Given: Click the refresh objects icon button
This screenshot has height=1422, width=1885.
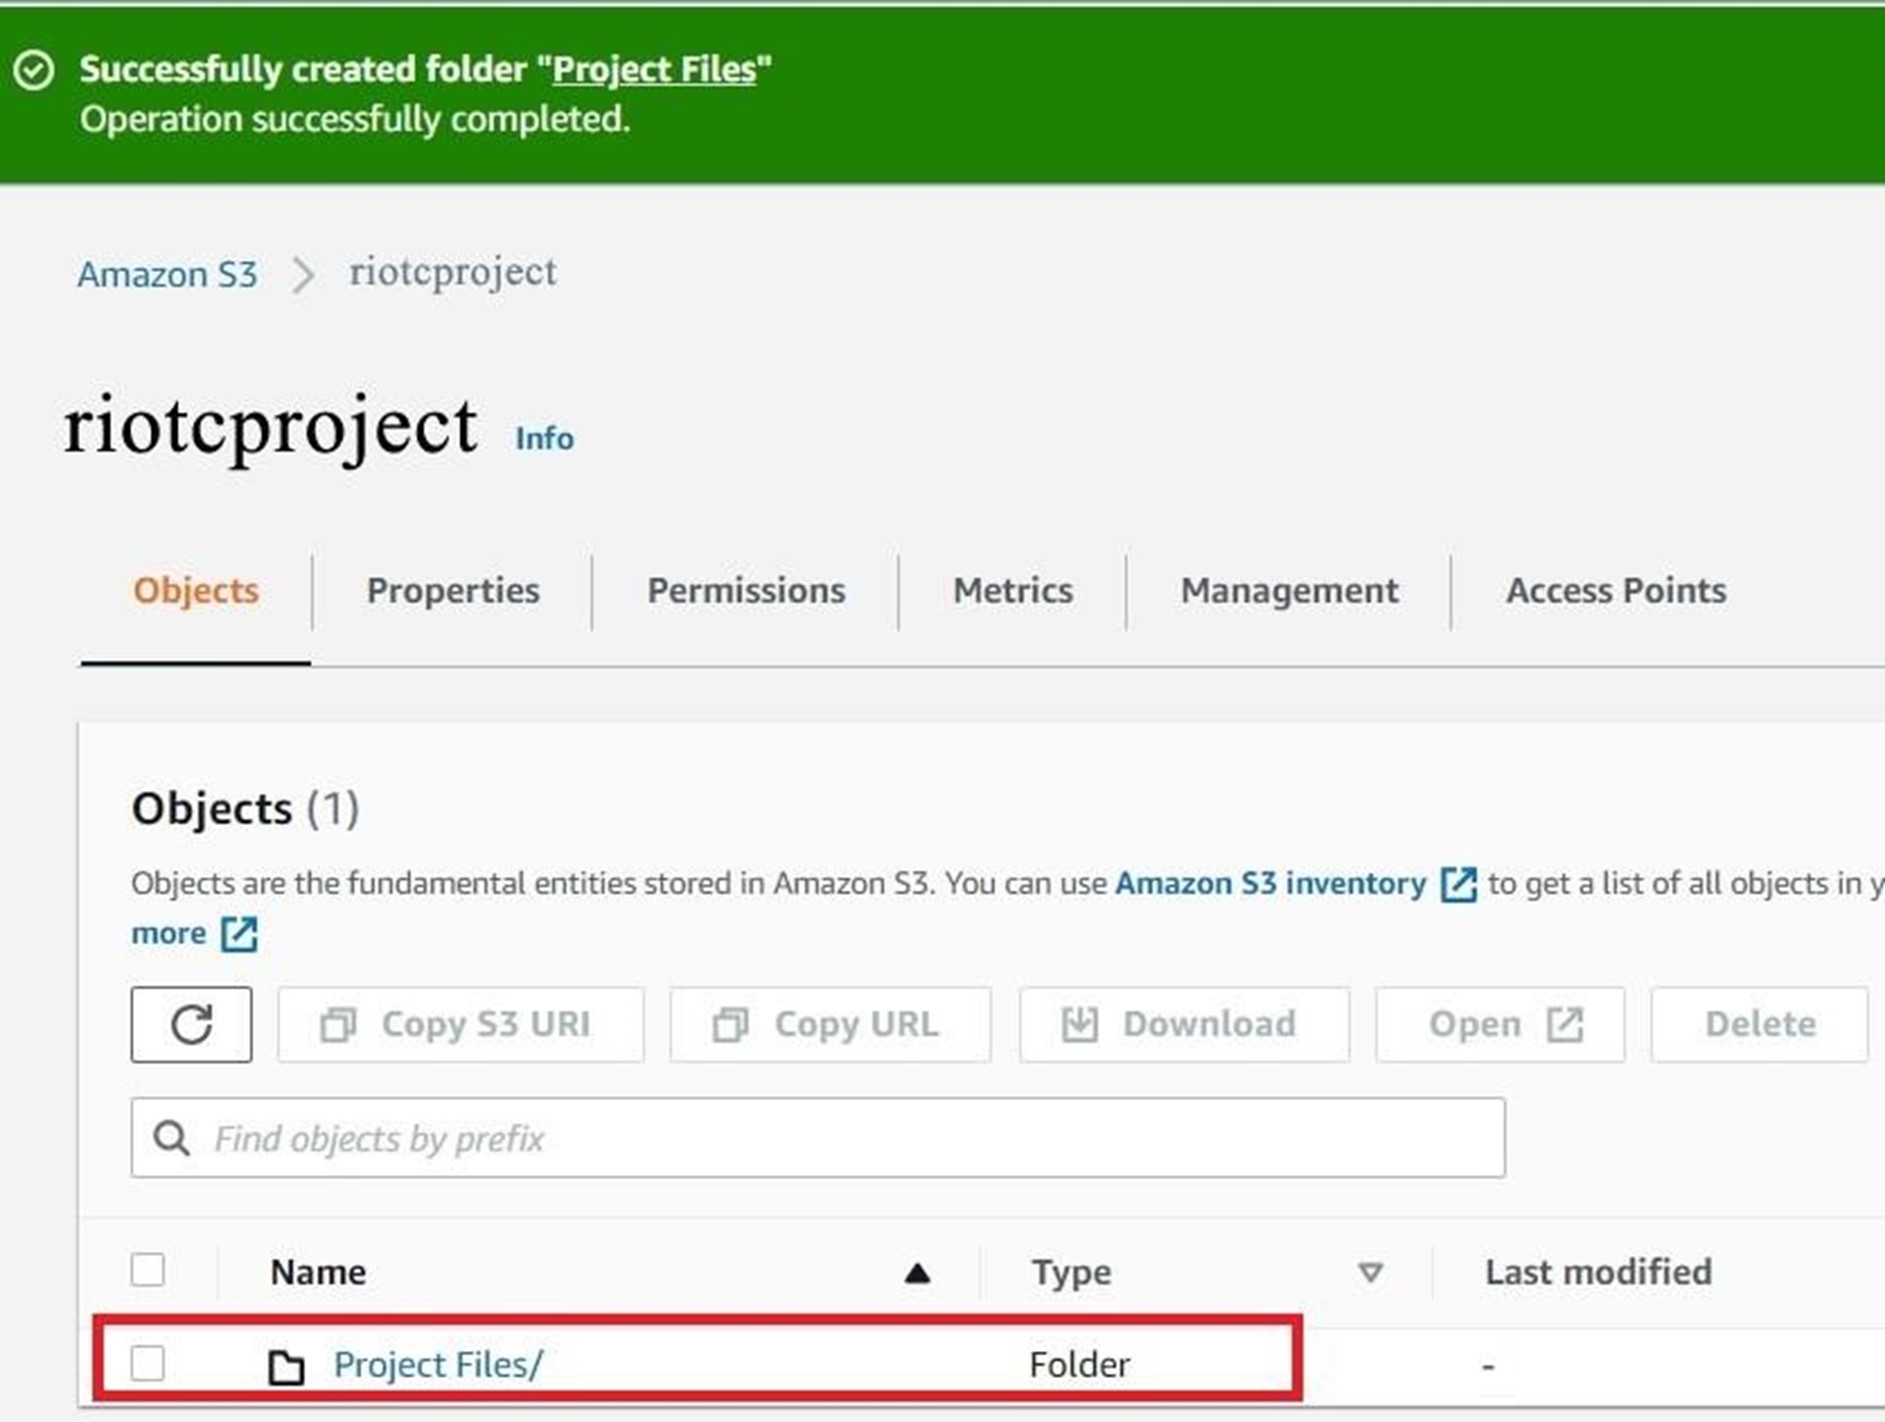Looking at the screenshot, I should coord(191,1024).
